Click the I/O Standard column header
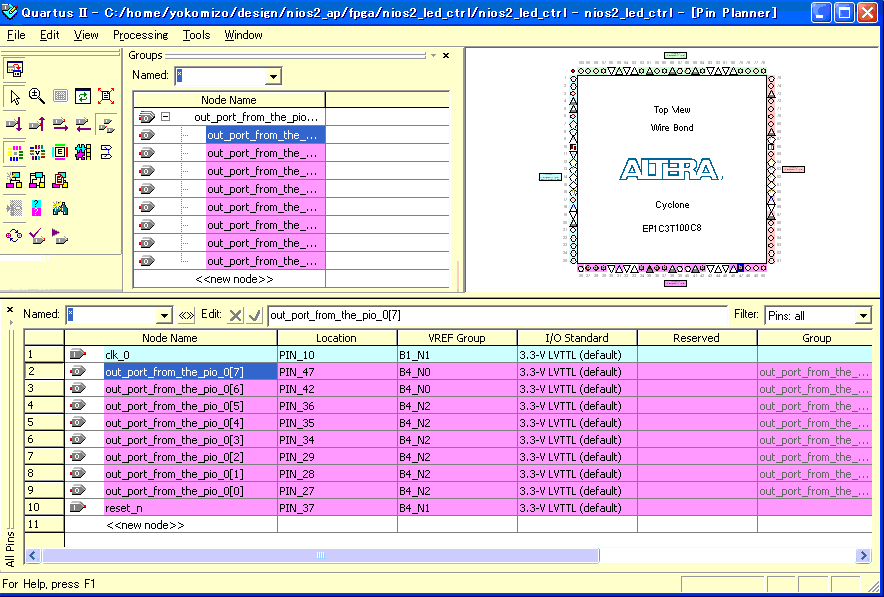 [x=577, y=338]
